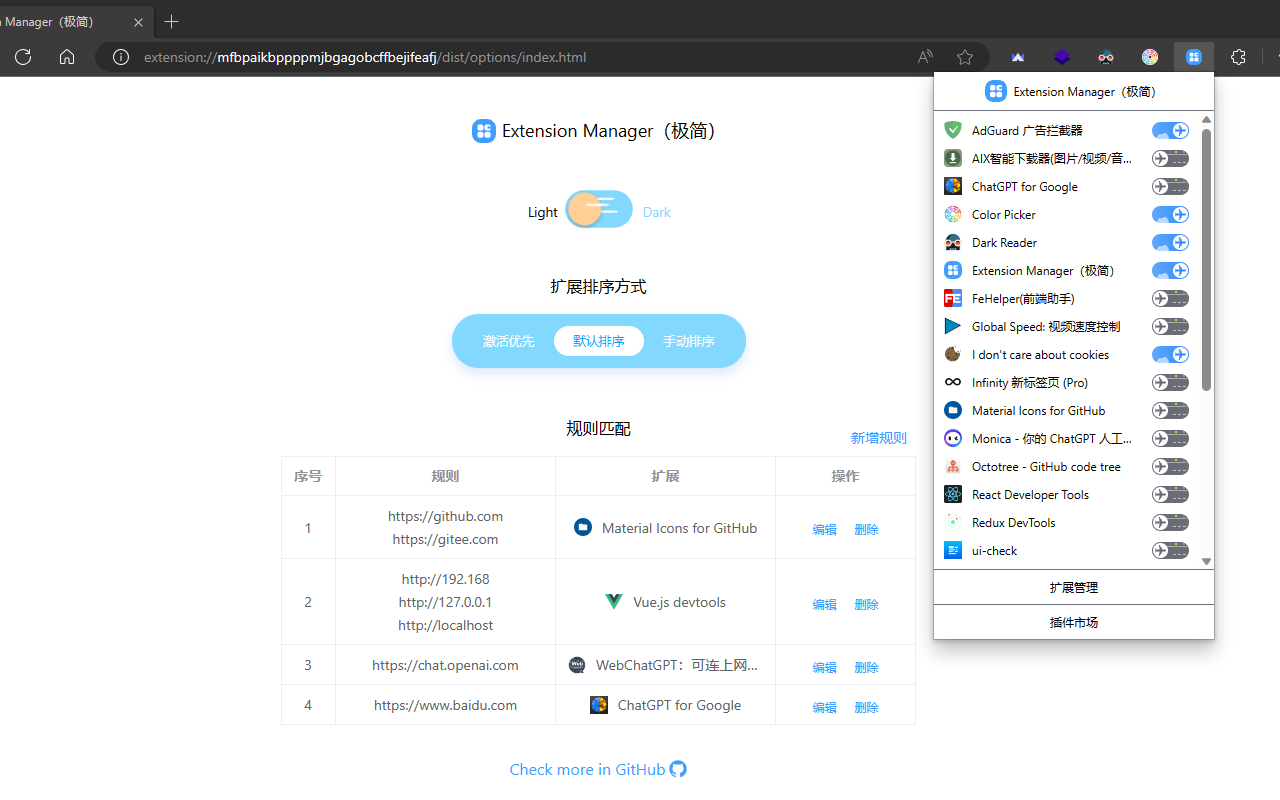Enable the Octotree toggle
This screenshot has height=800, width=1280.
tap(1170, 466)
